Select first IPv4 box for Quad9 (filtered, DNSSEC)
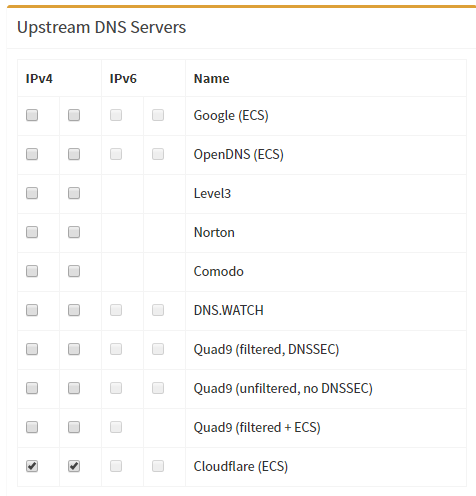This screenshot has height=496, width=476. tap(32, 349)
